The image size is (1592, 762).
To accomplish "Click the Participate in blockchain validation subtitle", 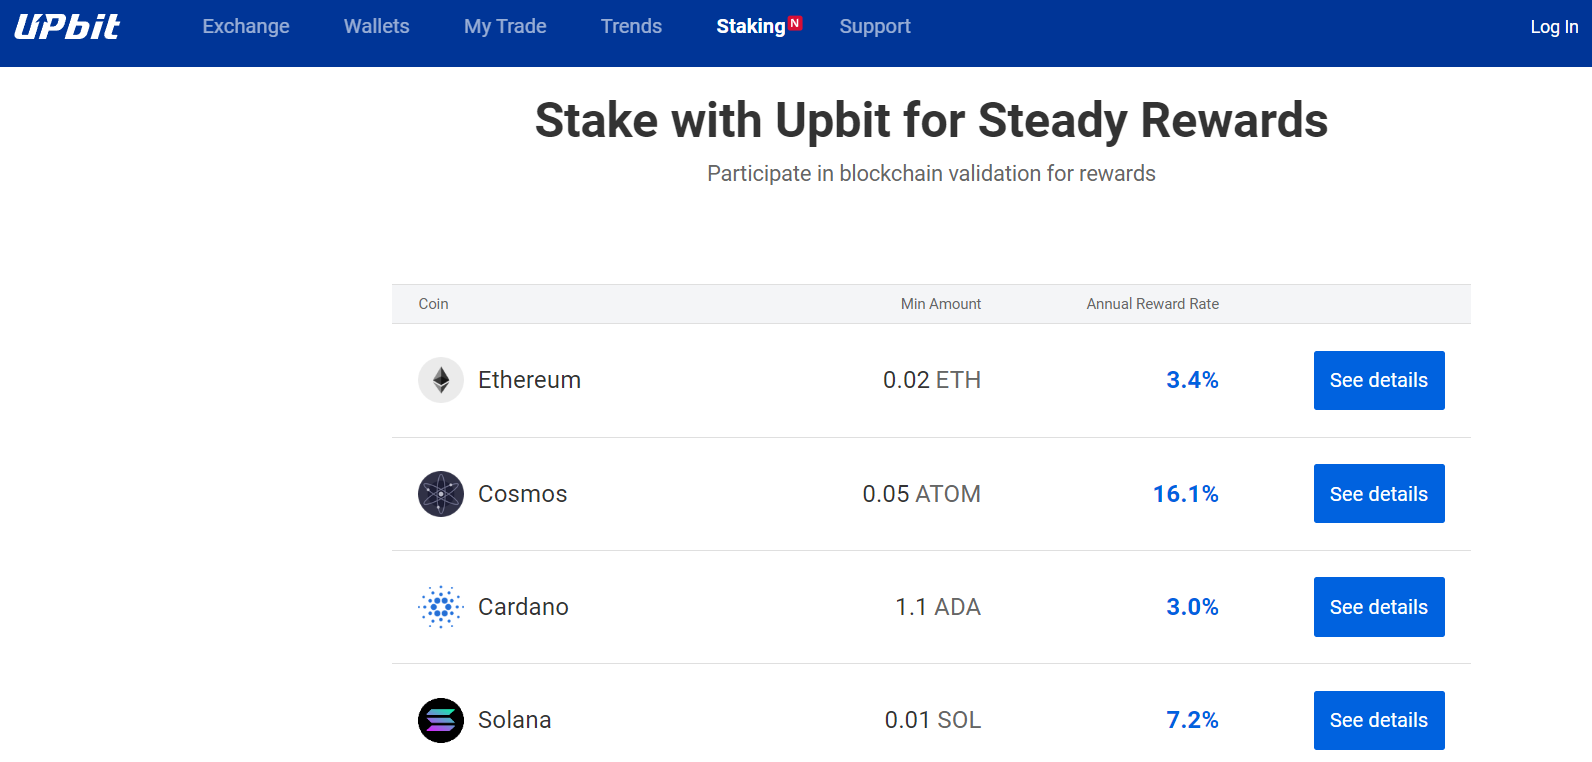I will (931, 174).
